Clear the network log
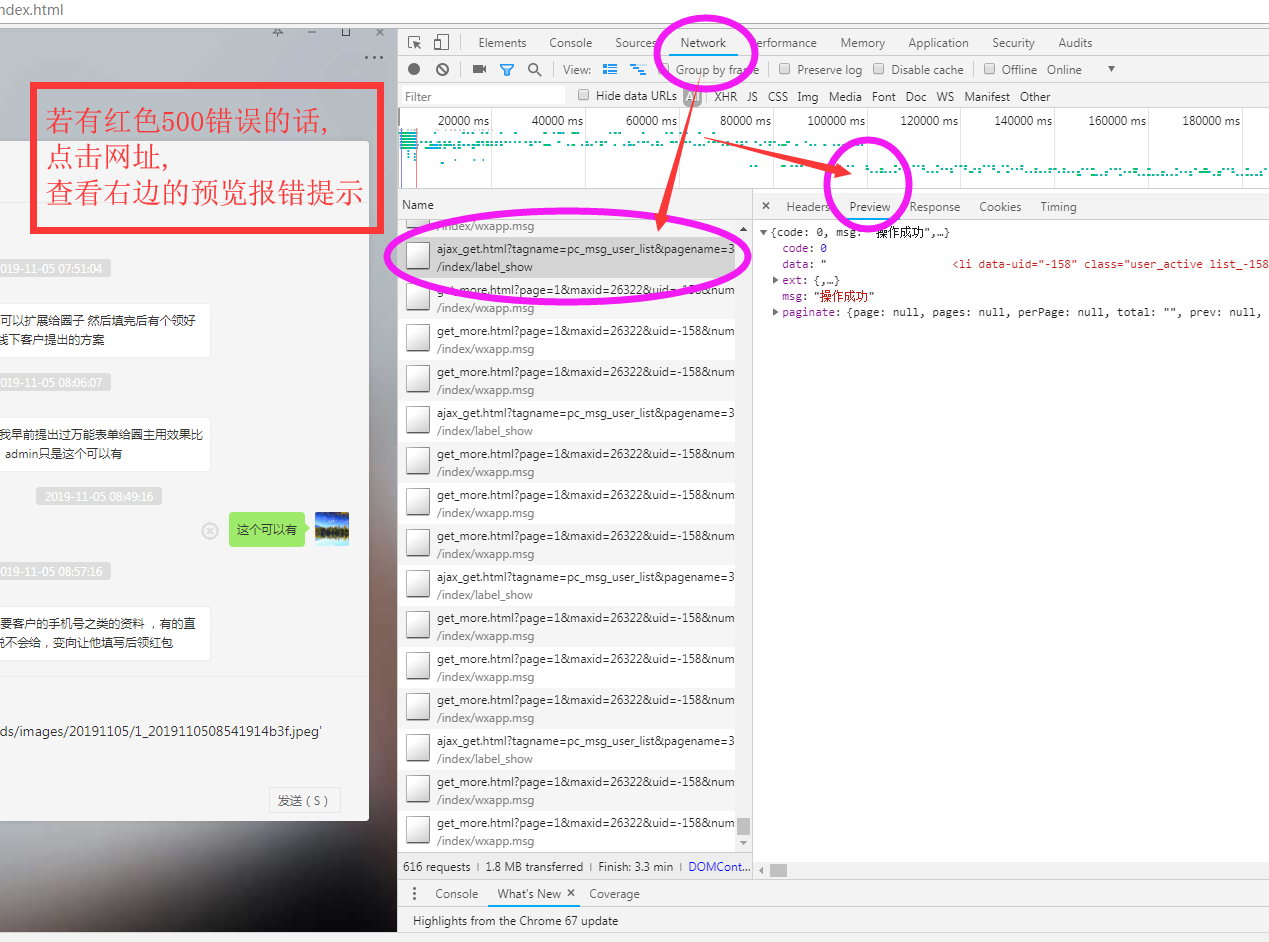 coord(442,70)
